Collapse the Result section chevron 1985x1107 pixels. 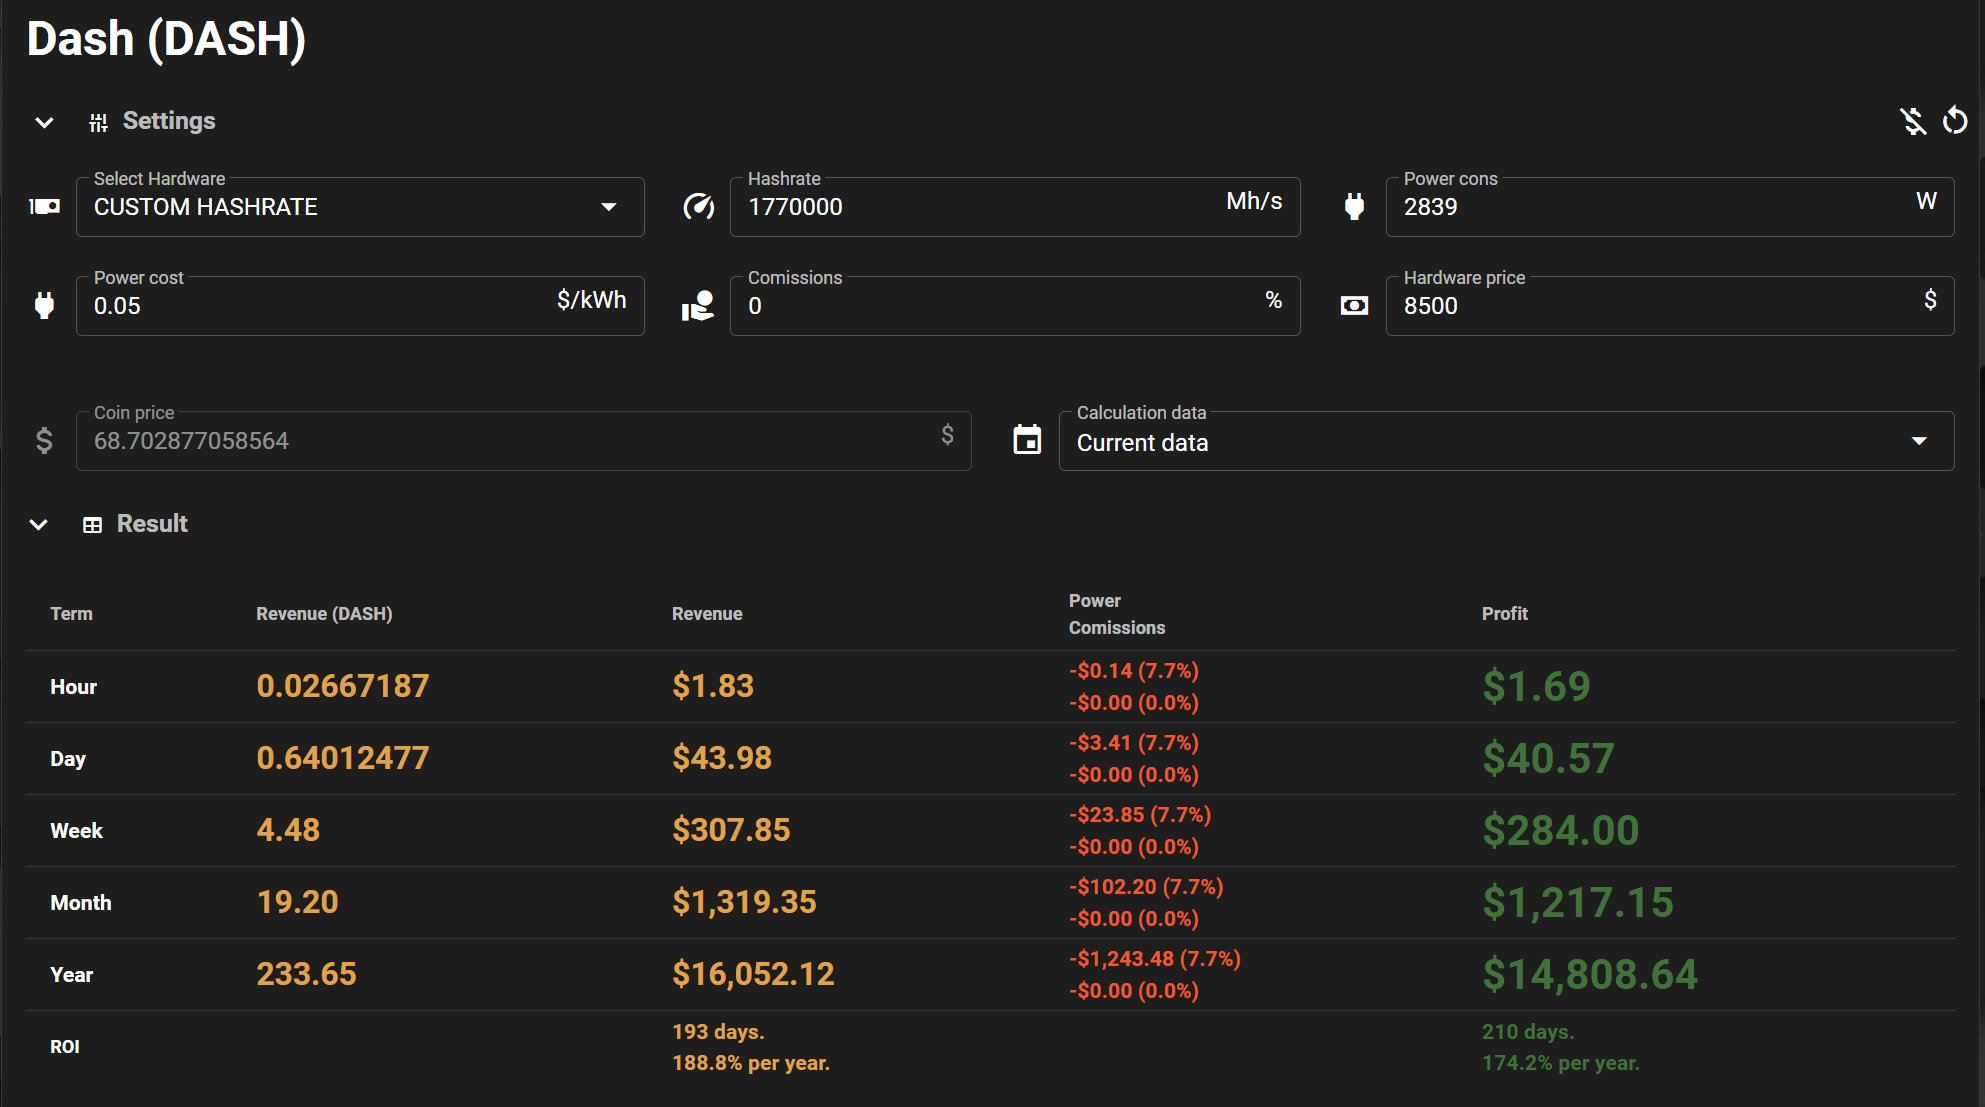[39, 524]
